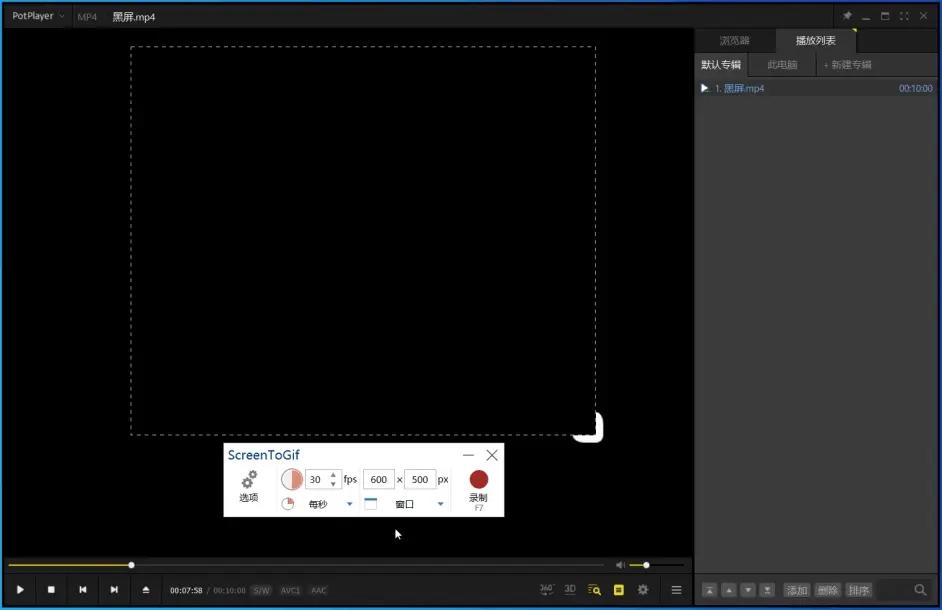The height and width of the screenshot is (610, 942).
Task: Move playlist item down
Action: coord(748,590)
